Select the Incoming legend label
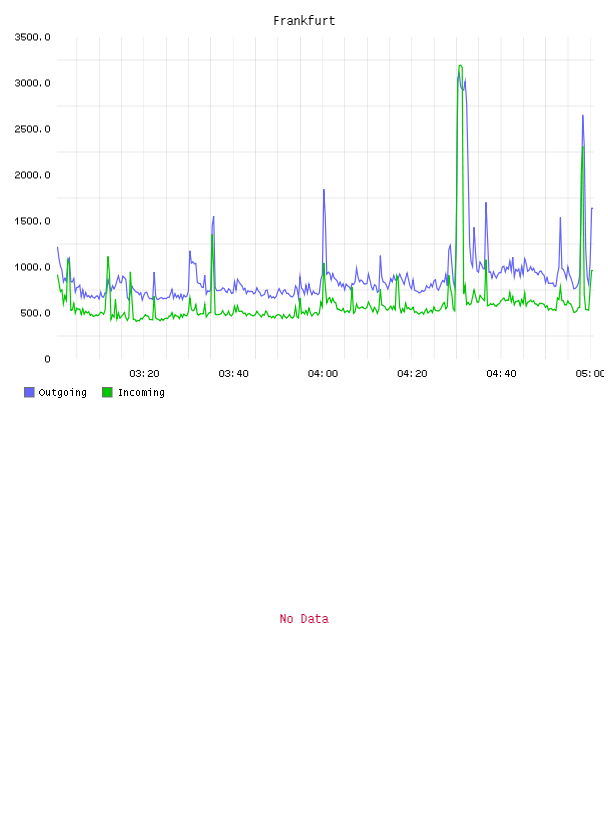This screenshot has width=608, height=816. tap(141, 392)
